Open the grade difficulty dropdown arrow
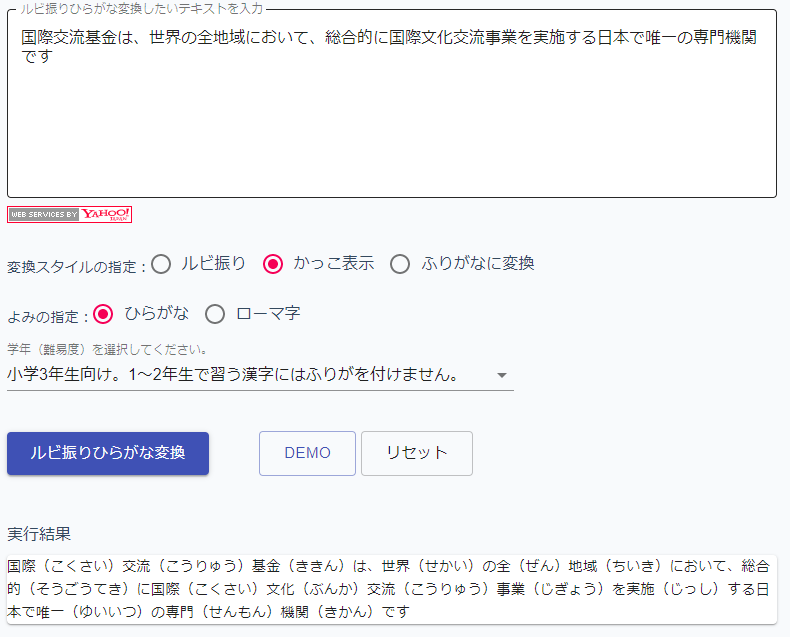Screen dimensions: 790x637 501,375
